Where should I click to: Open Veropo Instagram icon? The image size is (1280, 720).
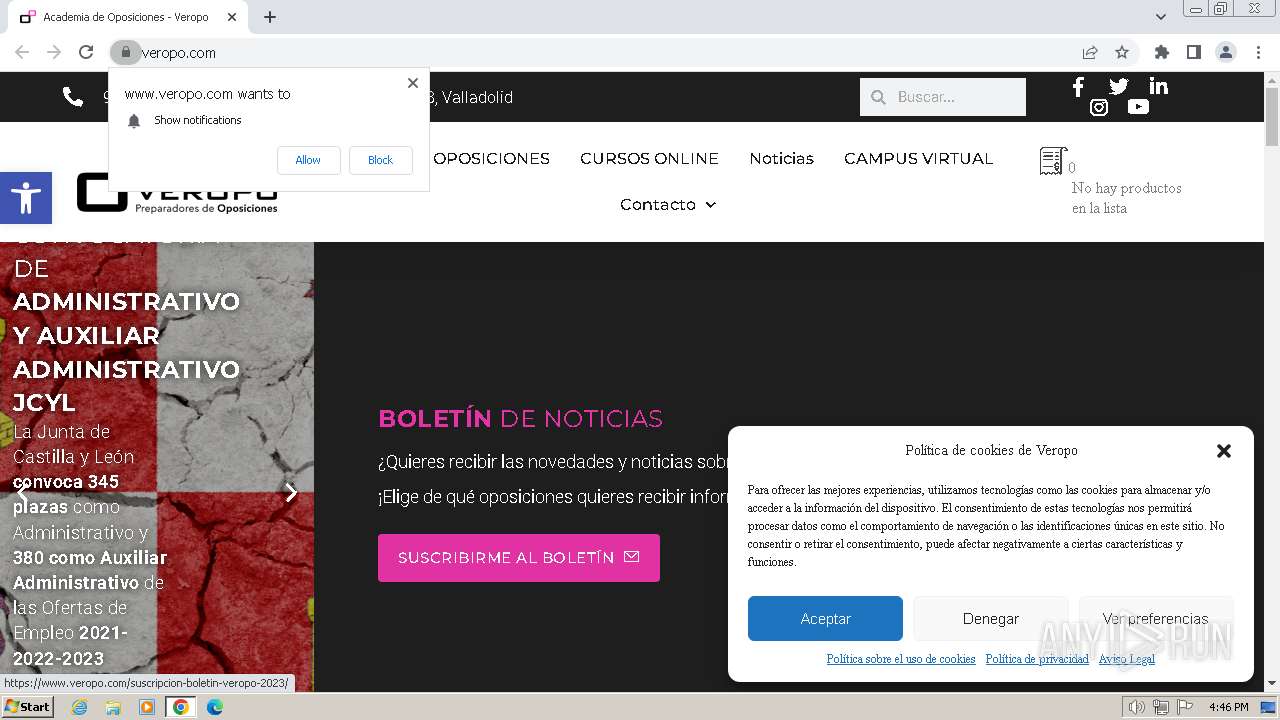(x=1098, y=107)
